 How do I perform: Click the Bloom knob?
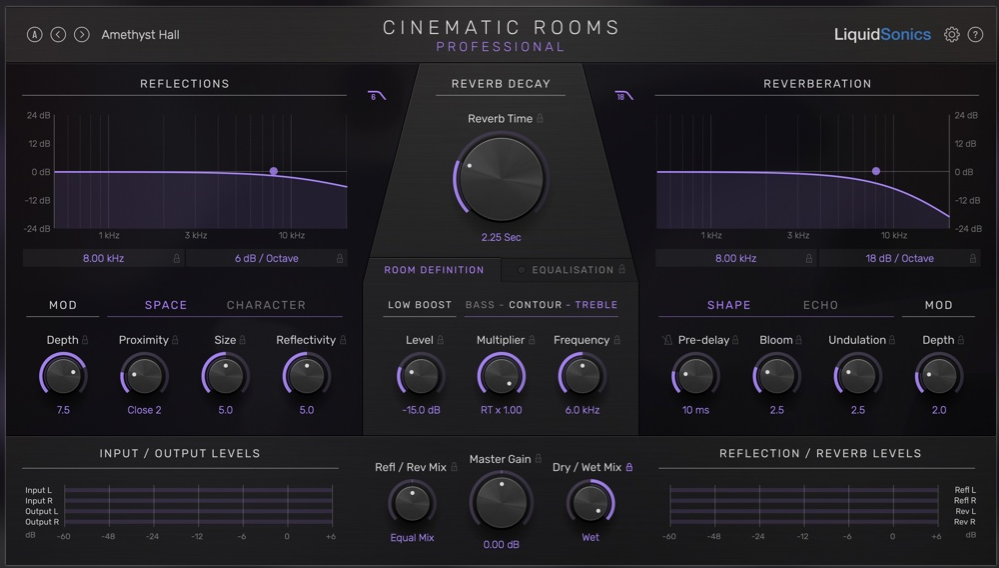coord(777,376)
